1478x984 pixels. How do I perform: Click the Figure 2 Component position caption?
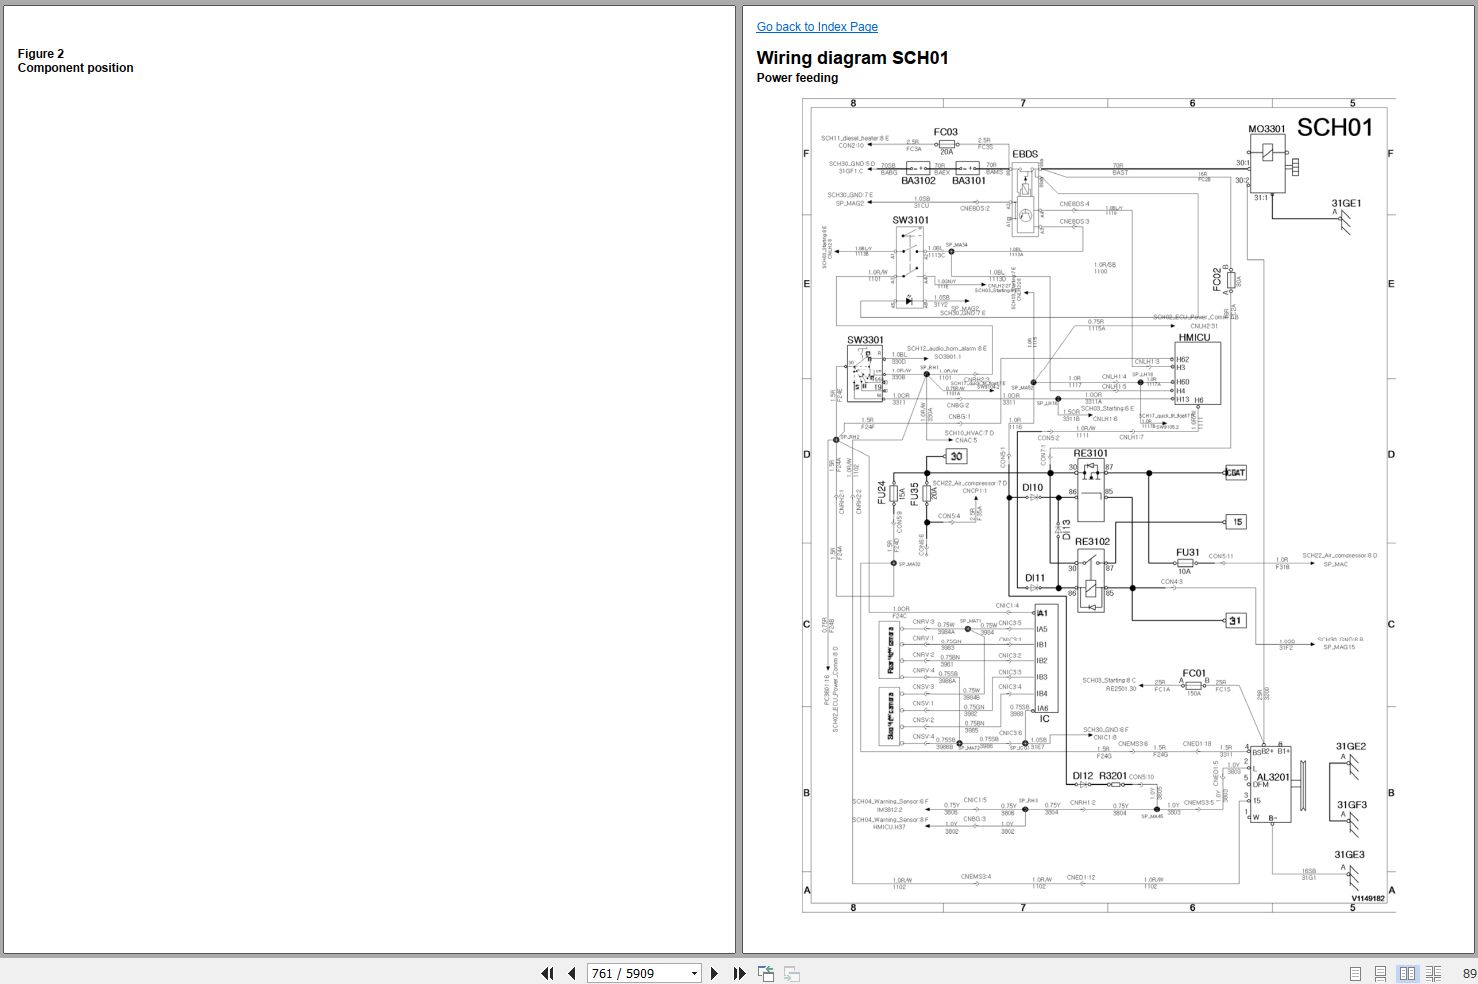click(75, 61)
